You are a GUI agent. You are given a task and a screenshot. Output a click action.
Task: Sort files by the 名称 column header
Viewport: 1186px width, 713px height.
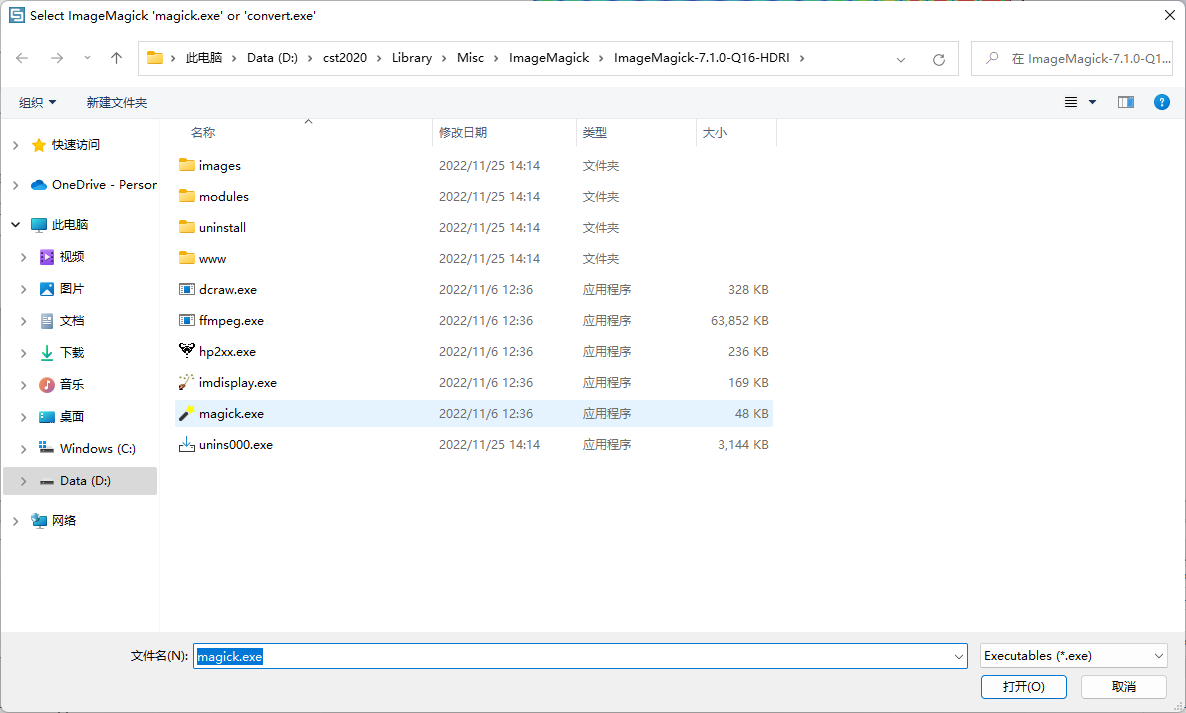(x=203, y=131)
